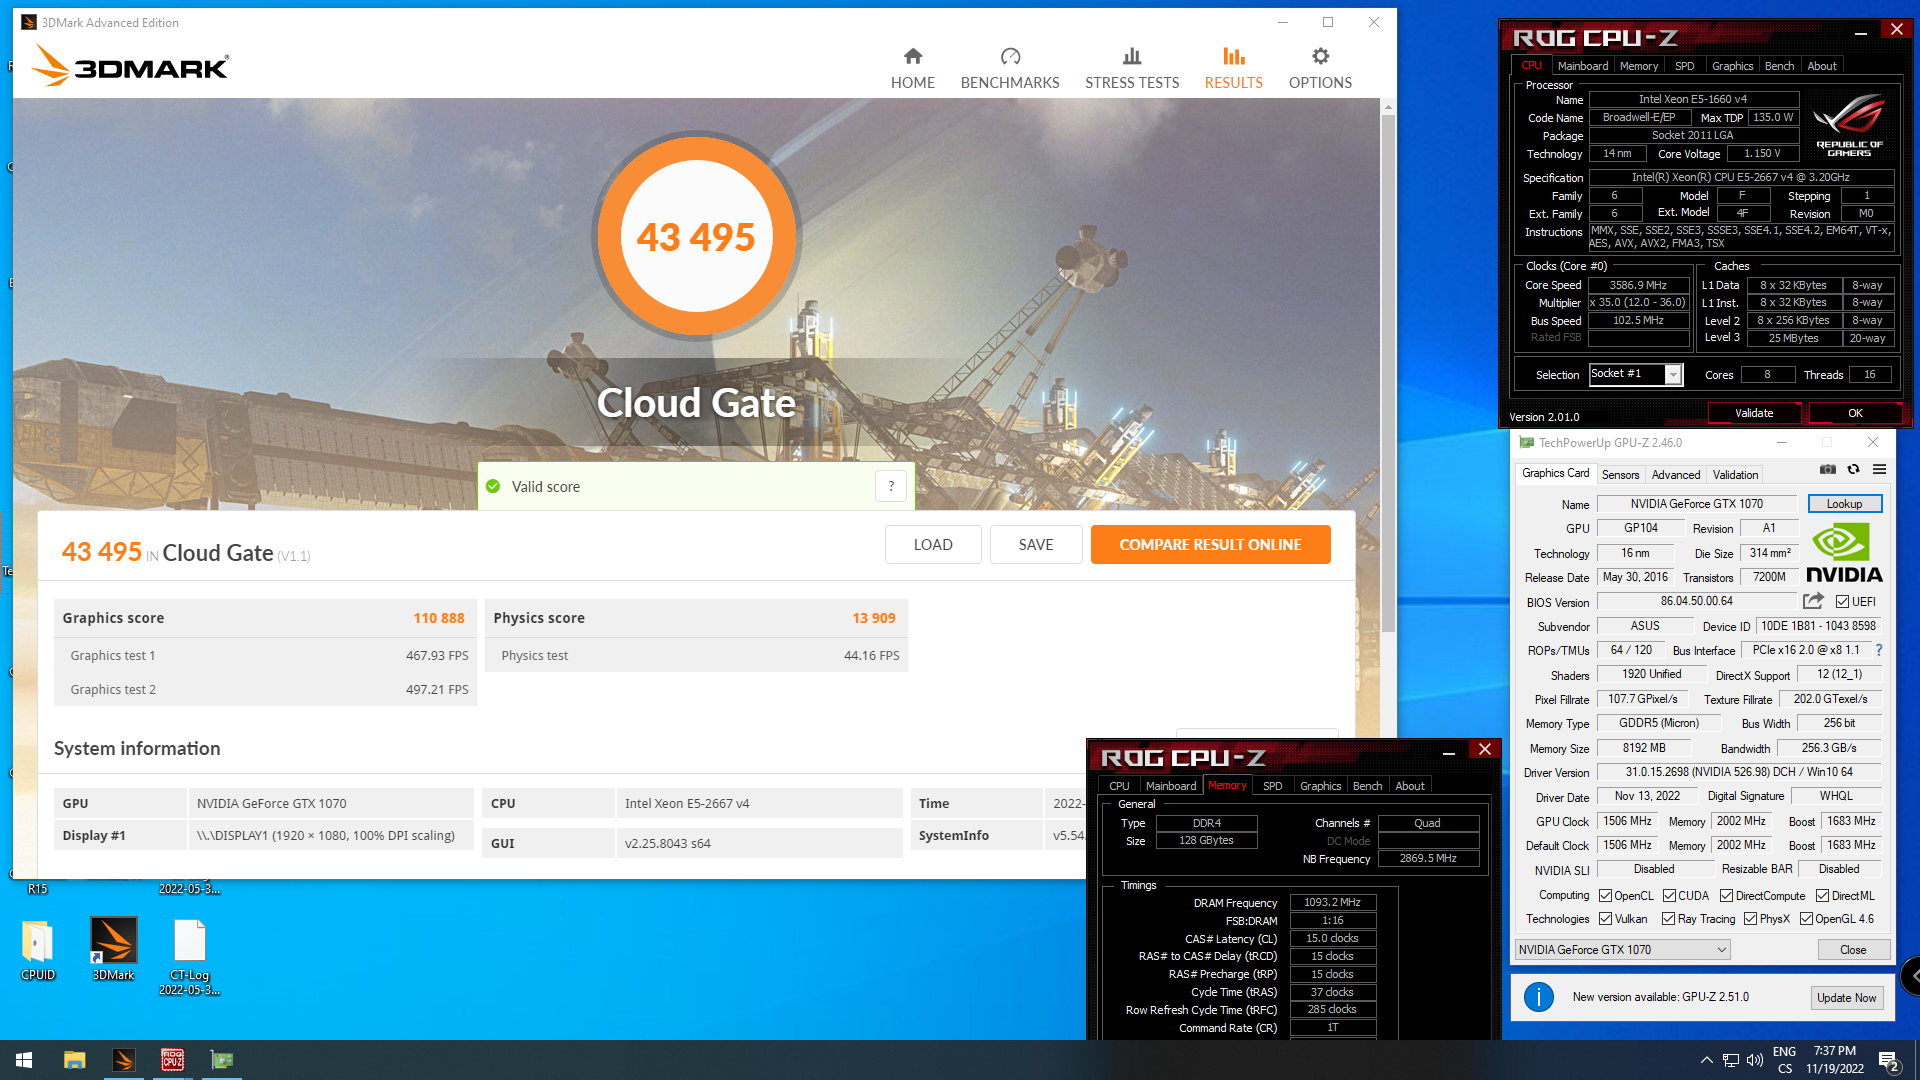Toggle the Ray Tracing checkbox

pos(1668,919)
